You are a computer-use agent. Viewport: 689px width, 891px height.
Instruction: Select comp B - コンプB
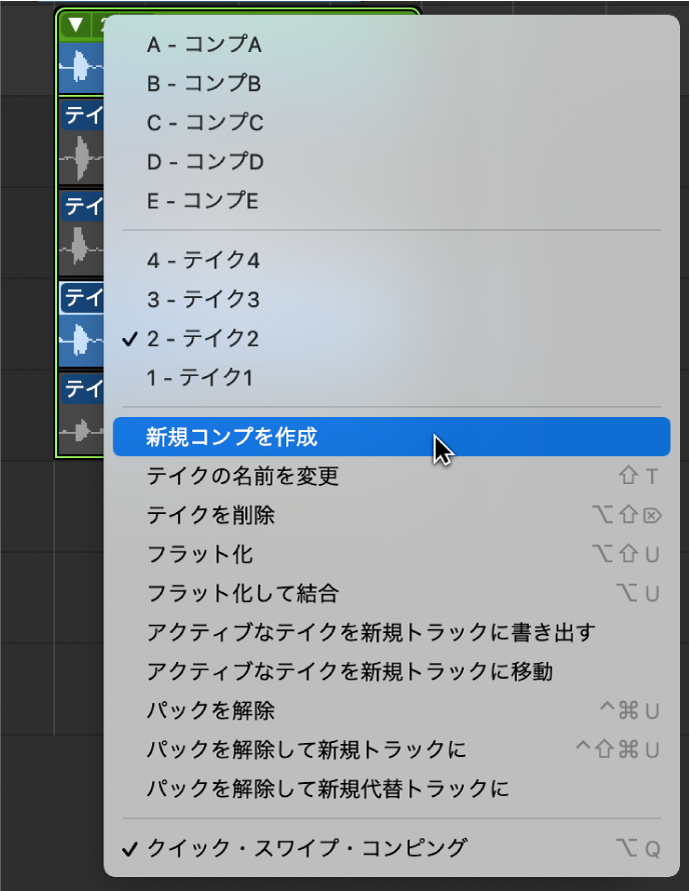[391, 84]
